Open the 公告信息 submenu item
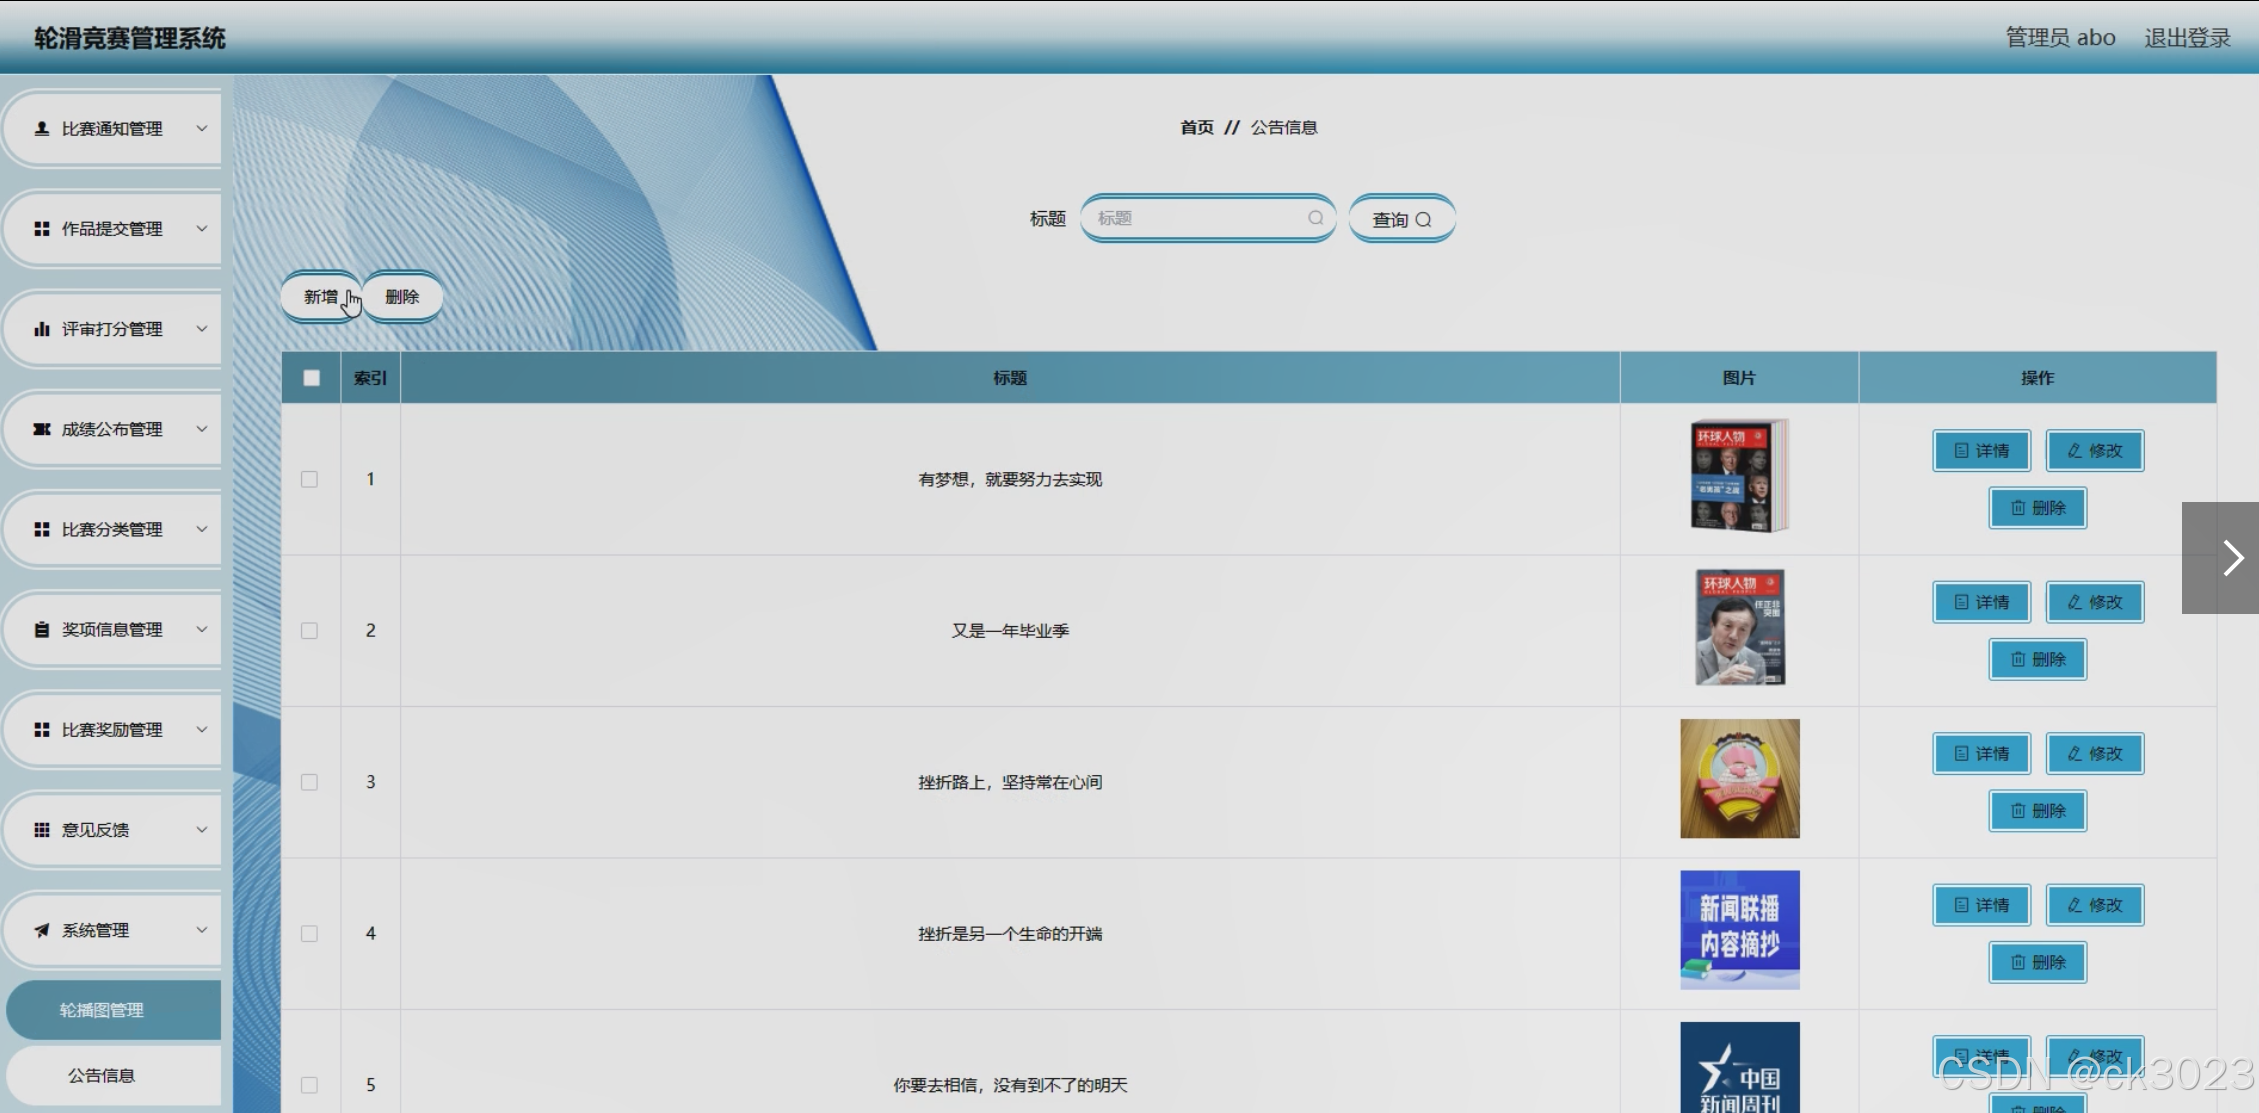 click(102, 1075)
